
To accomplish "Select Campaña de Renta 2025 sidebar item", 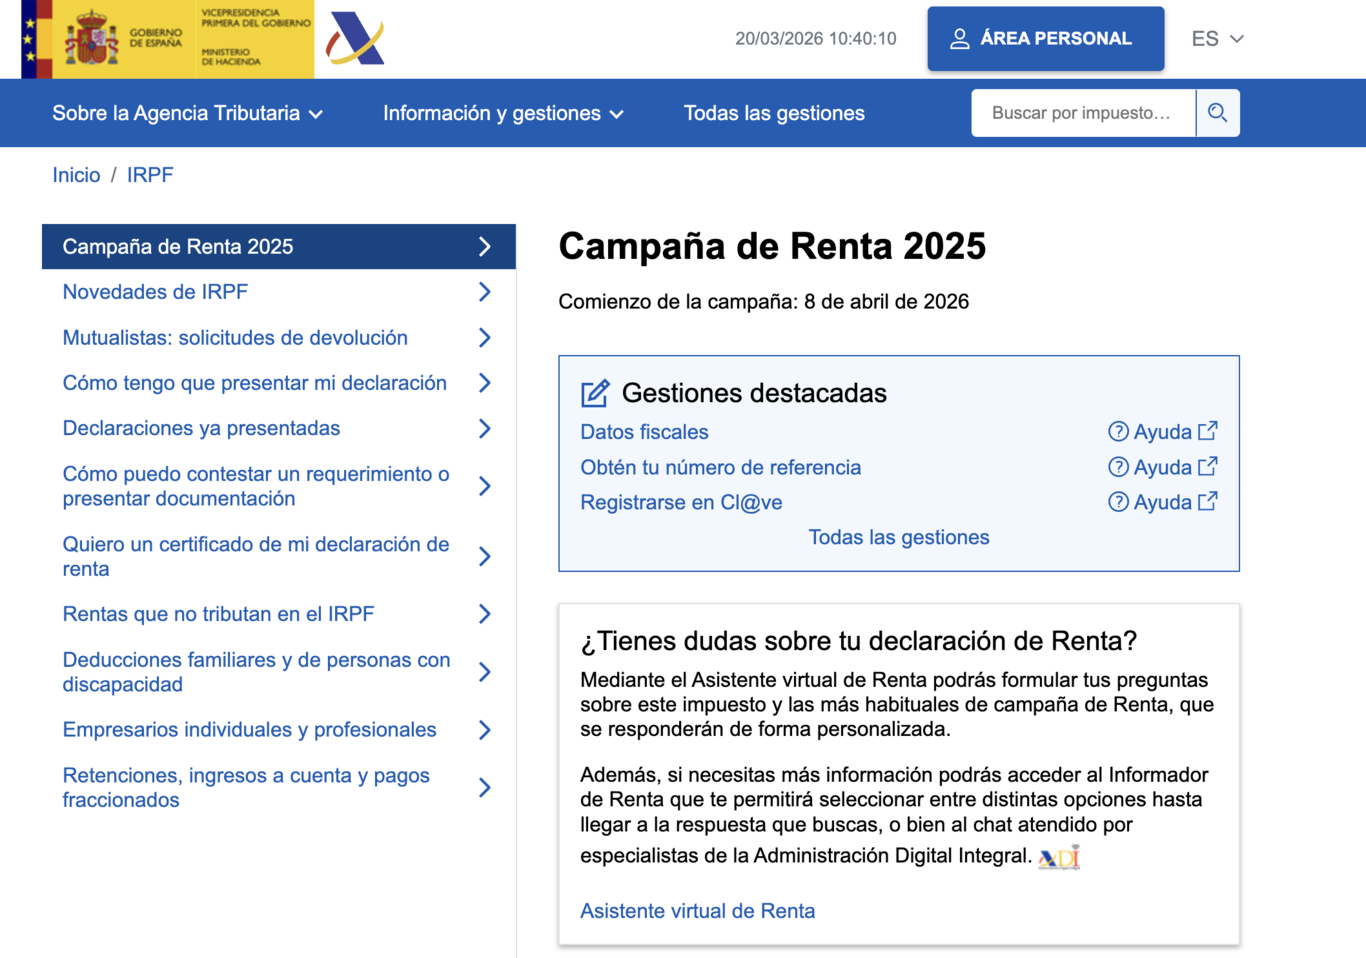I will coord(279,247).
